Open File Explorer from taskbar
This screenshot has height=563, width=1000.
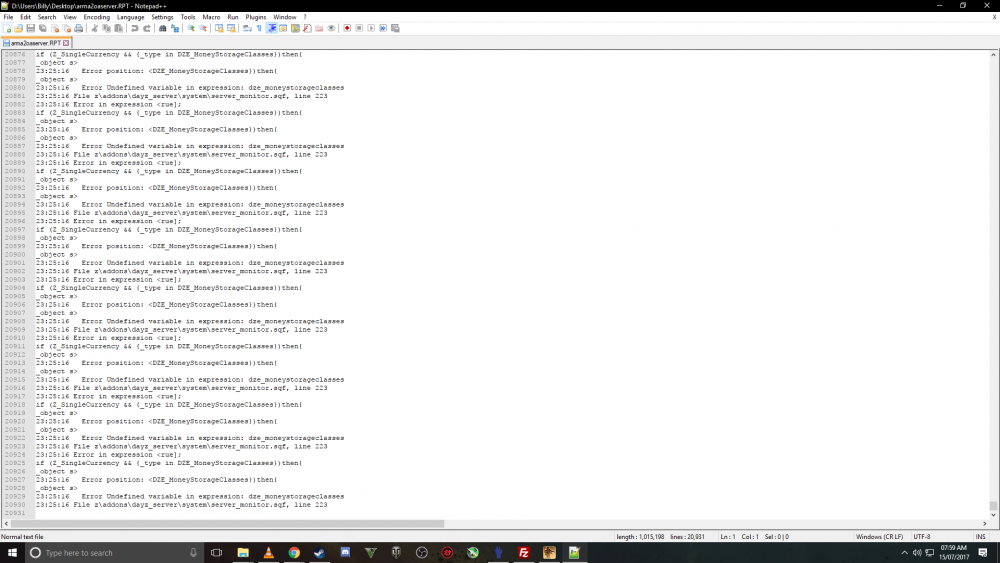(x=243, y=553)
